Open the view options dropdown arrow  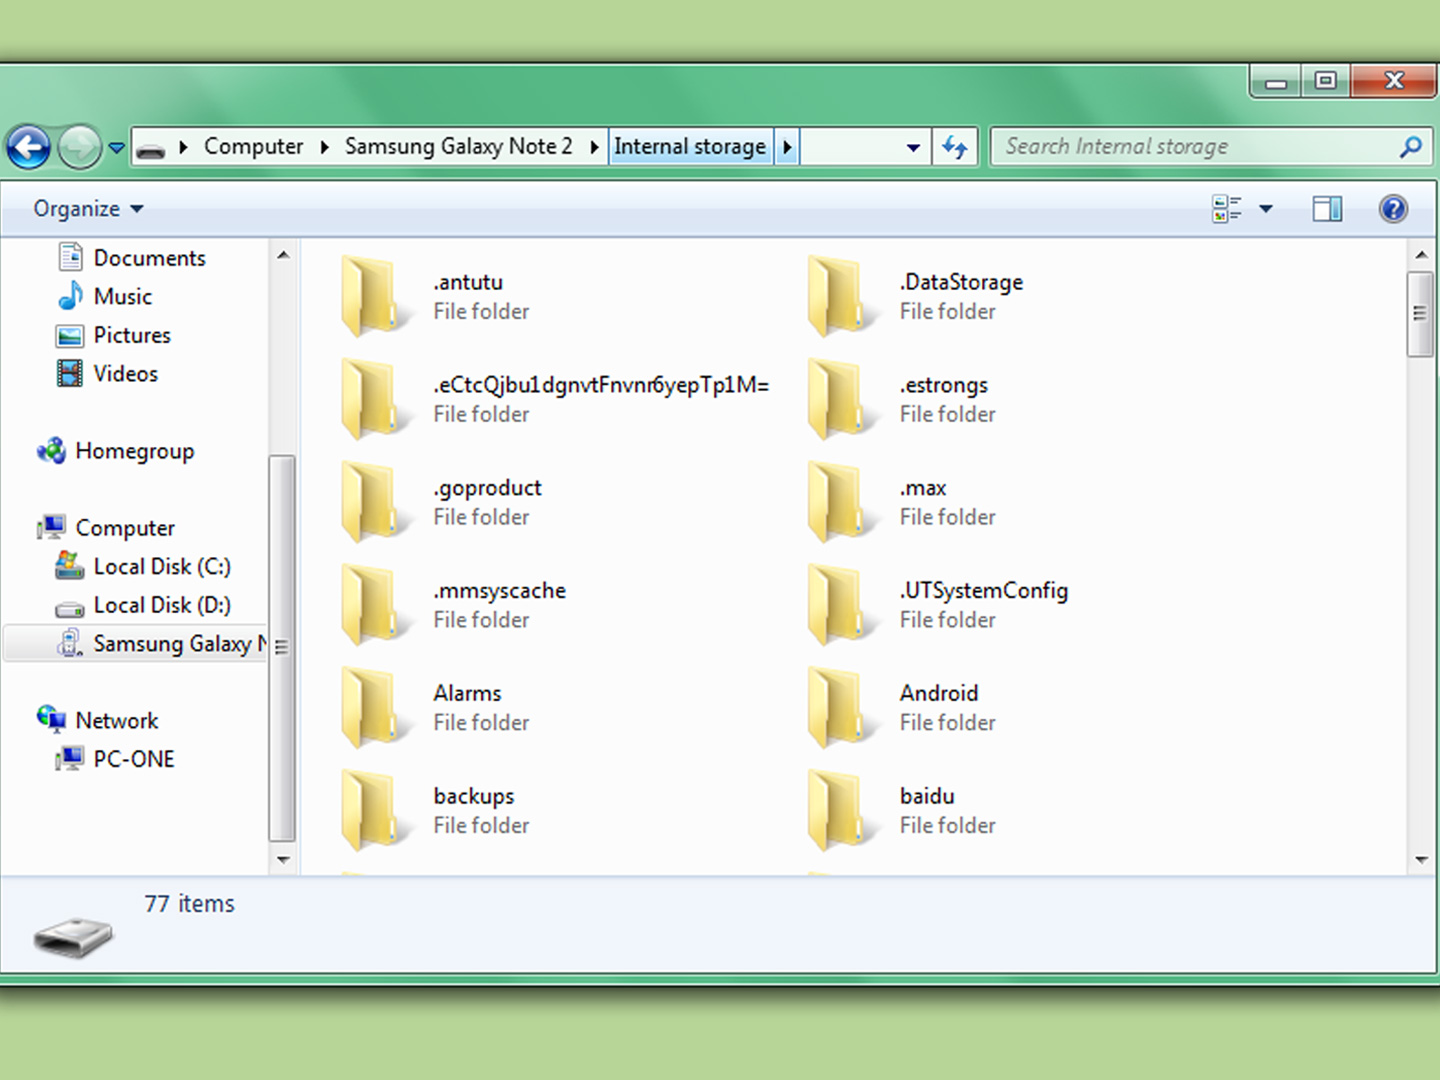coord(1266,209)
